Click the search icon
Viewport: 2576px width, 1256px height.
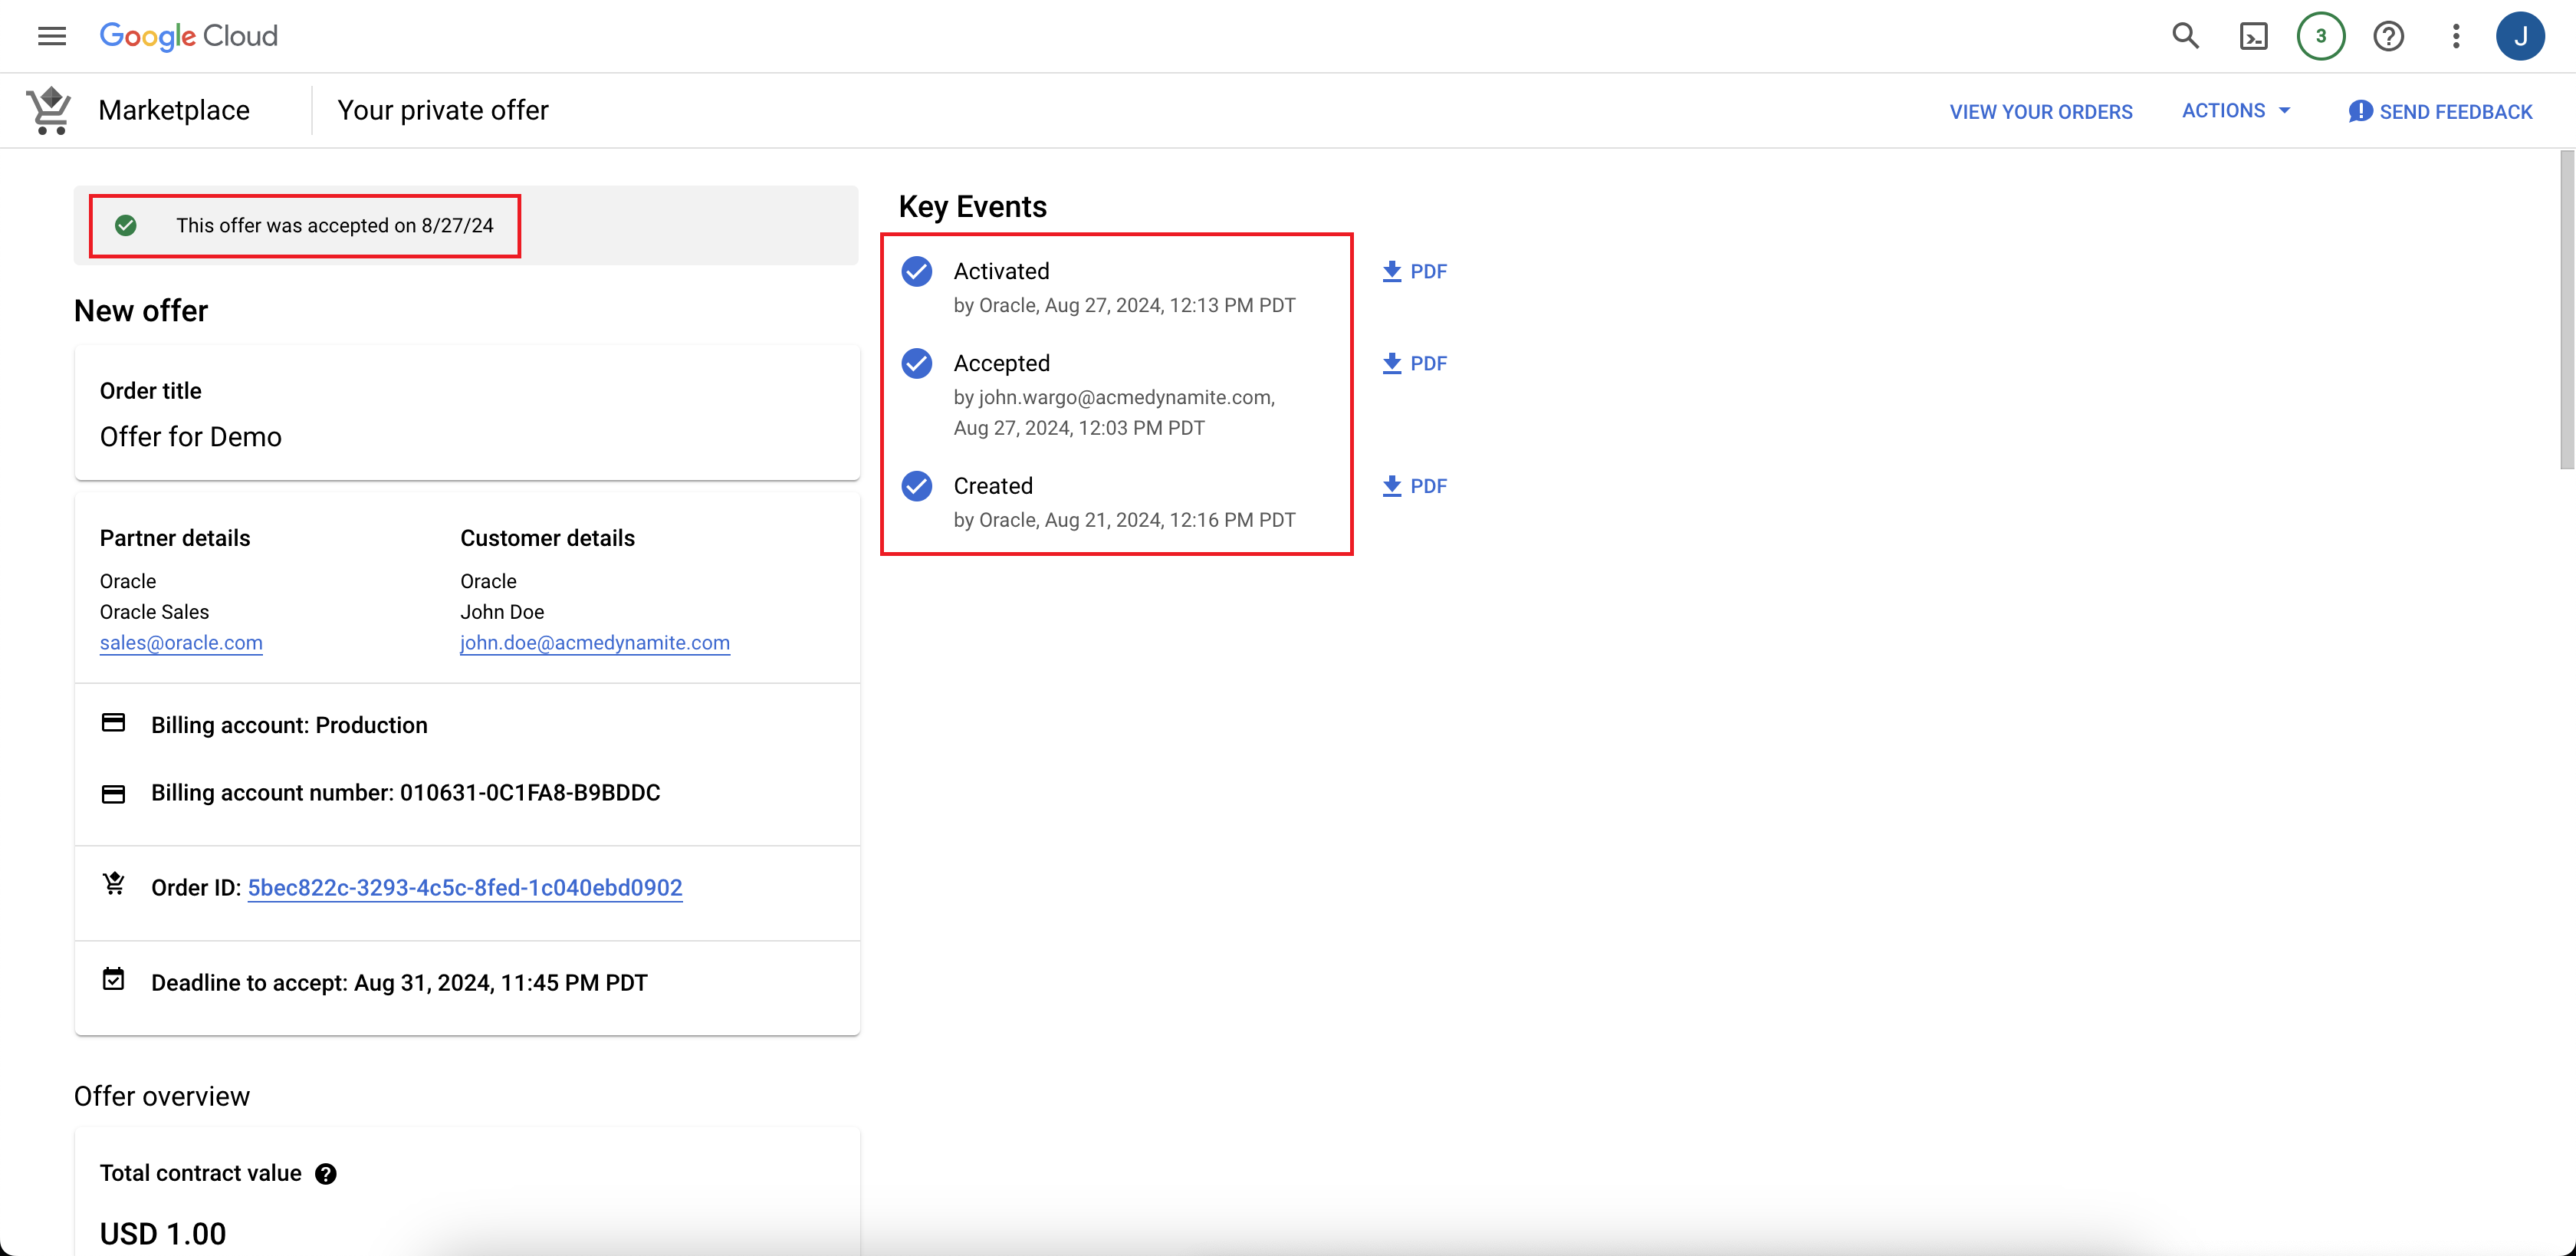[x=2185, y=36]
